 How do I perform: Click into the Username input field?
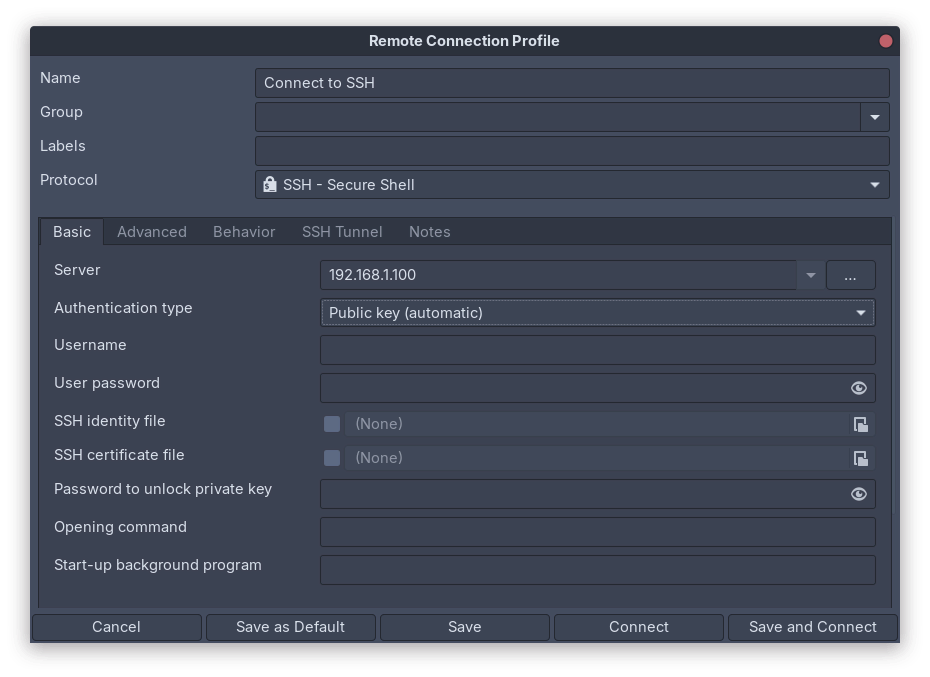click(597, 350)
